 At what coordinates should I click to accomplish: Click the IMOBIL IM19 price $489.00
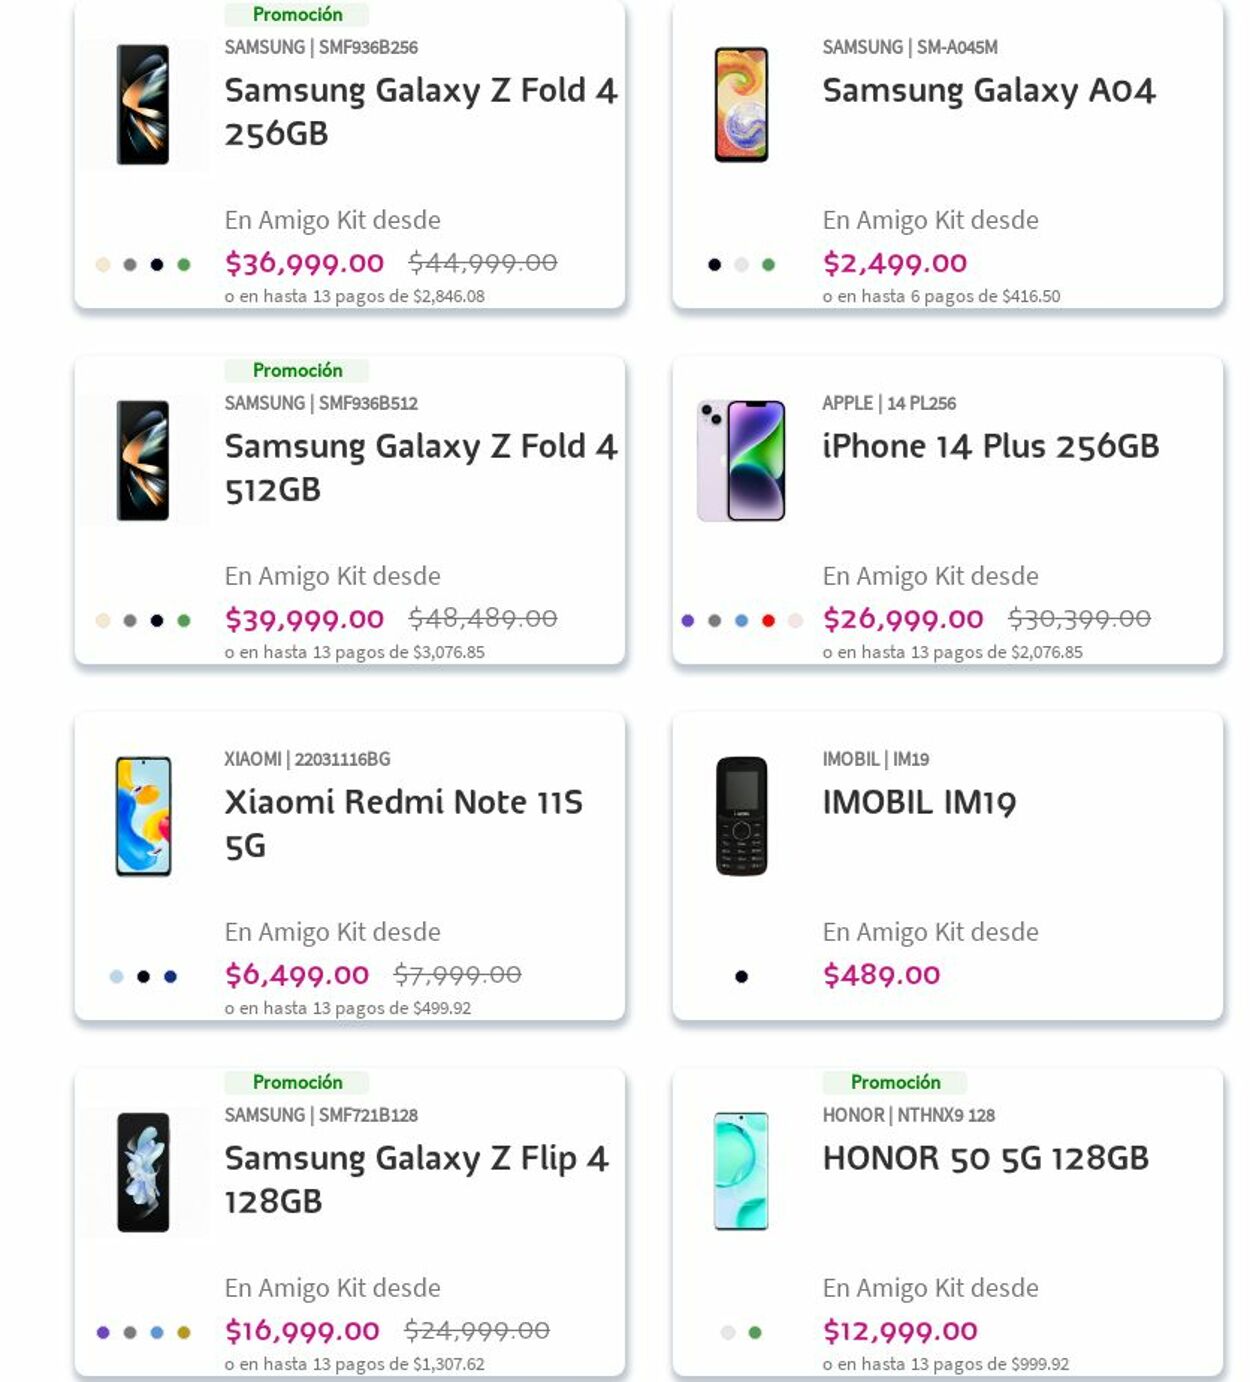pos(881,975)
